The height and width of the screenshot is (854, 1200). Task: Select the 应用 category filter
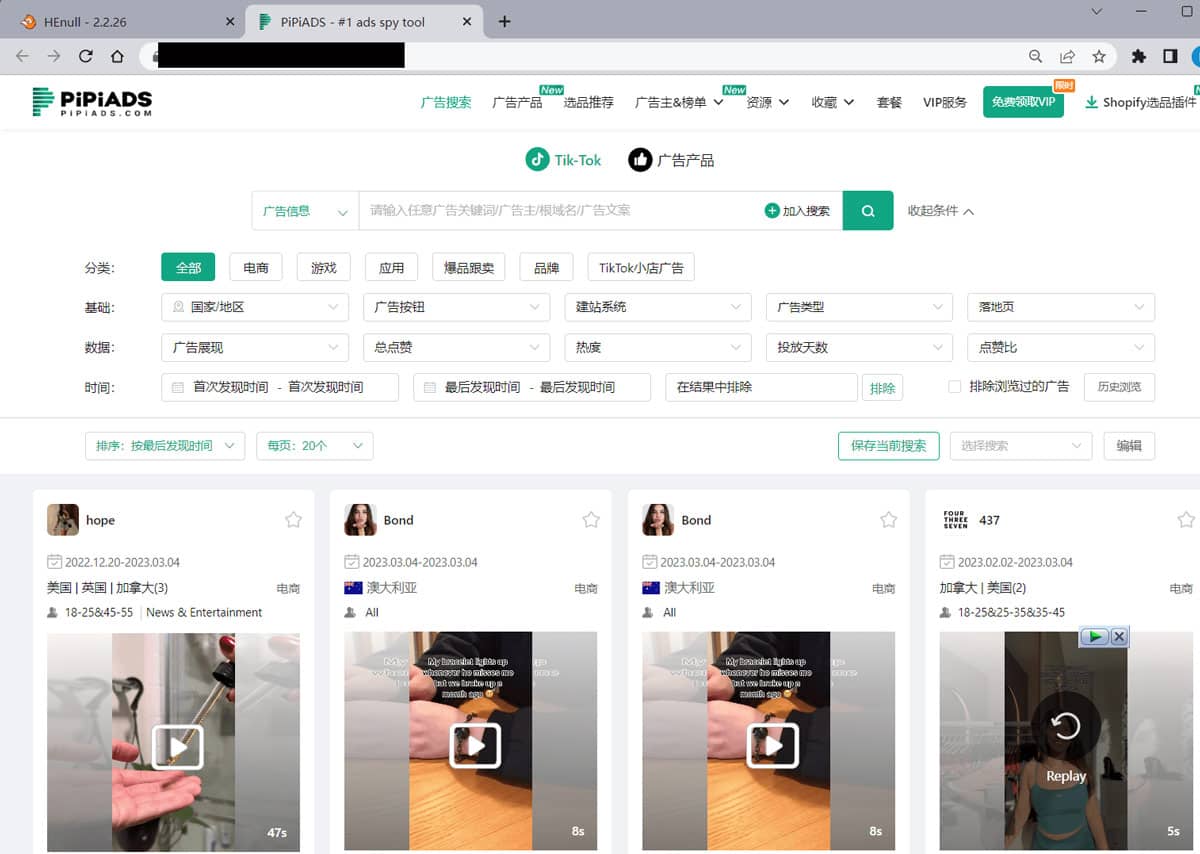[x=392, y=267]
